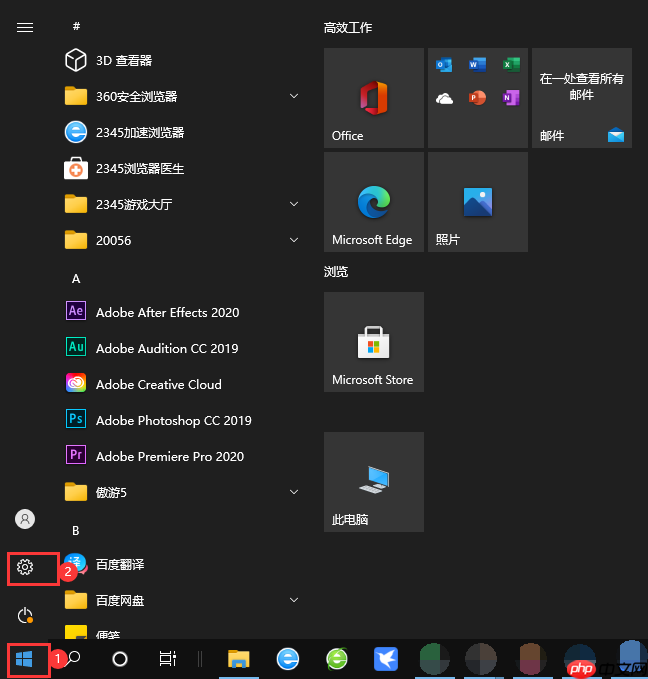Open Word from the Office apps tile

(x=477, y=65)
